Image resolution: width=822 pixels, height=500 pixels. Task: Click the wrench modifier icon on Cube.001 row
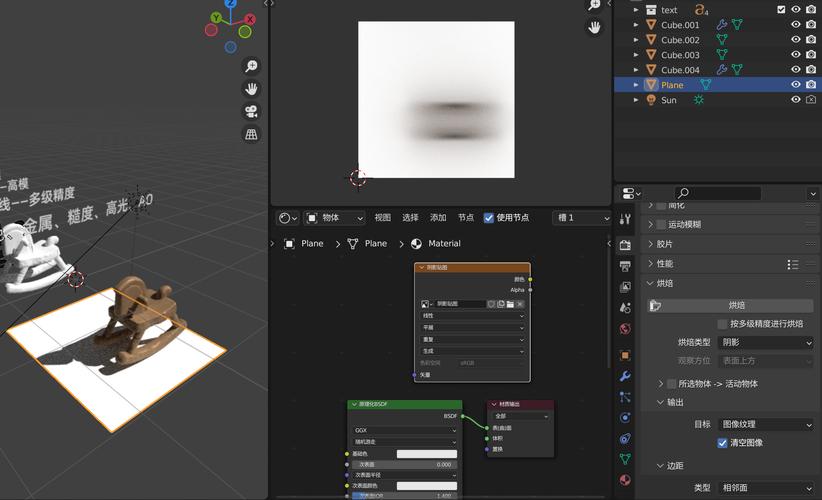(x=722, y=25)
